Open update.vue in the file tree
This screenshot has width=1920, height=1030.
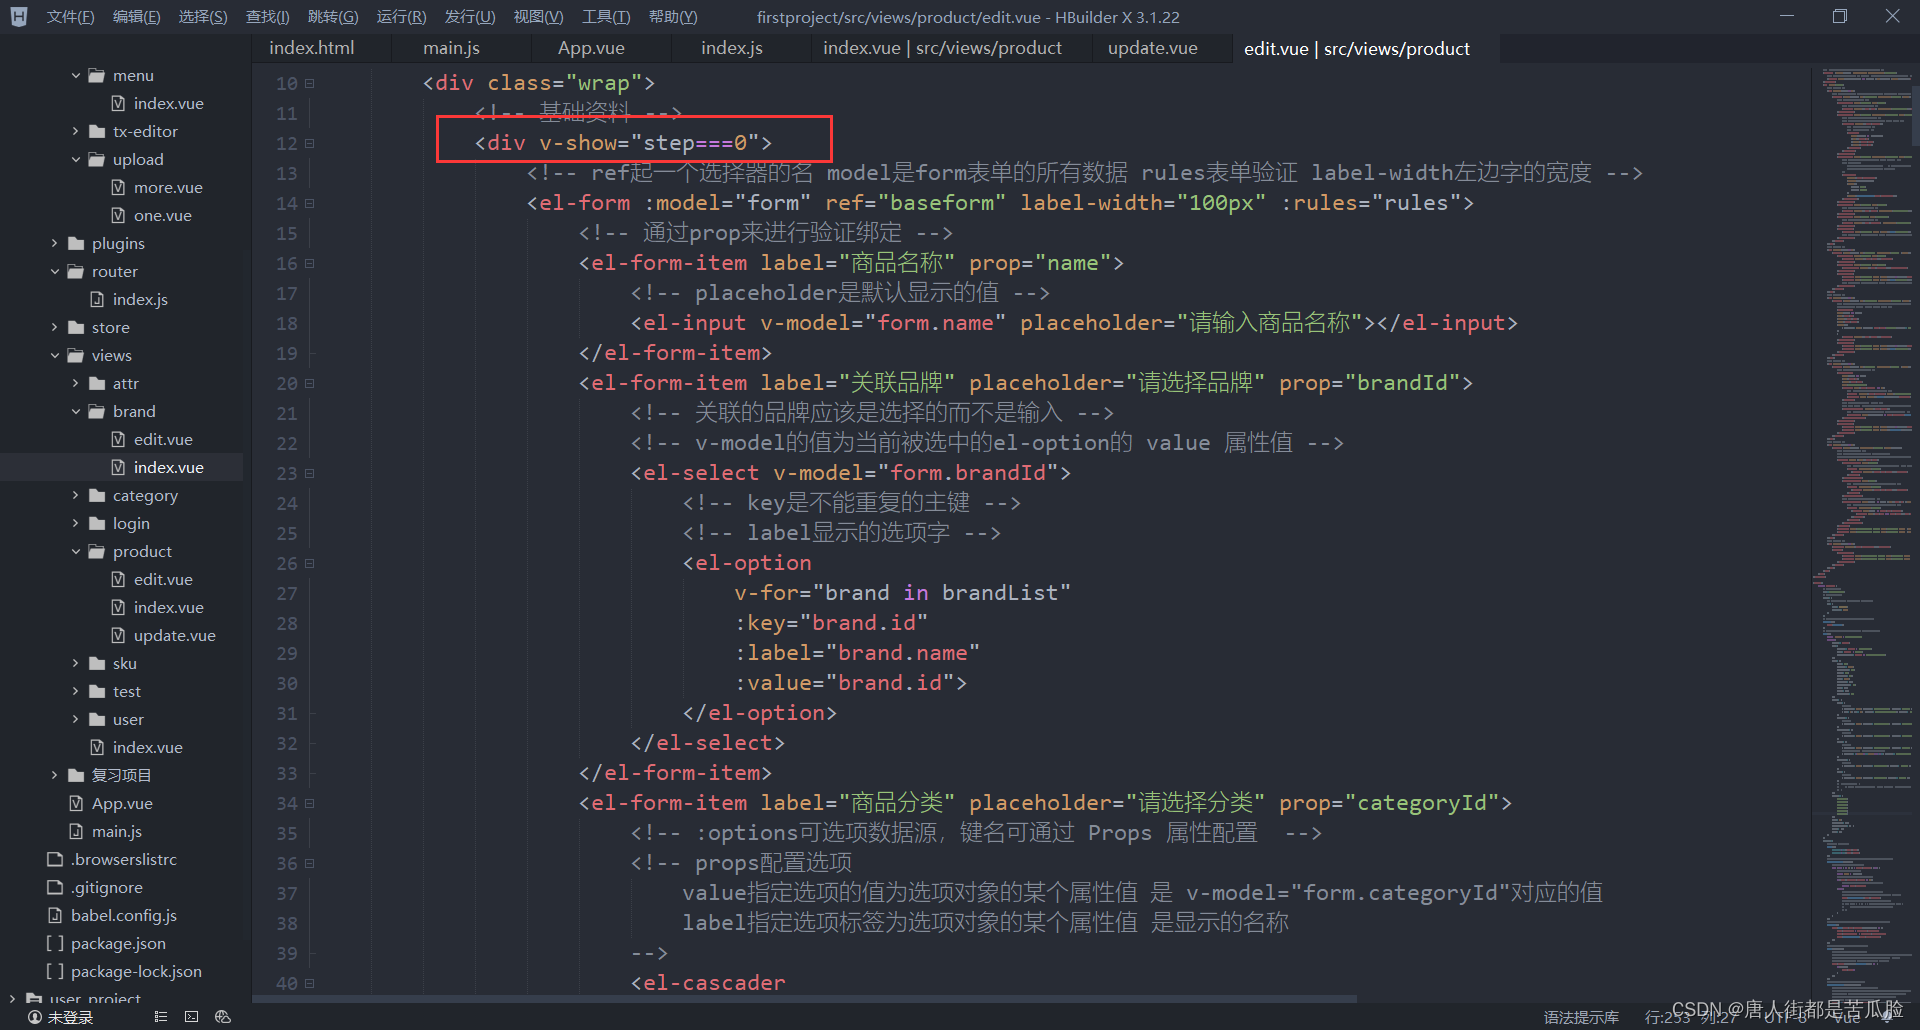174,635
